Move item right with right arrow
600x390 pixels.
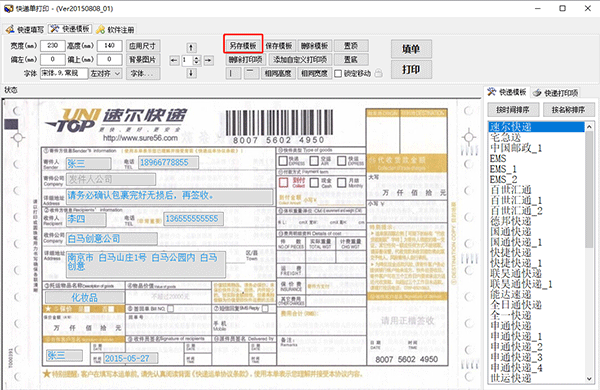[x=209, y=60]
